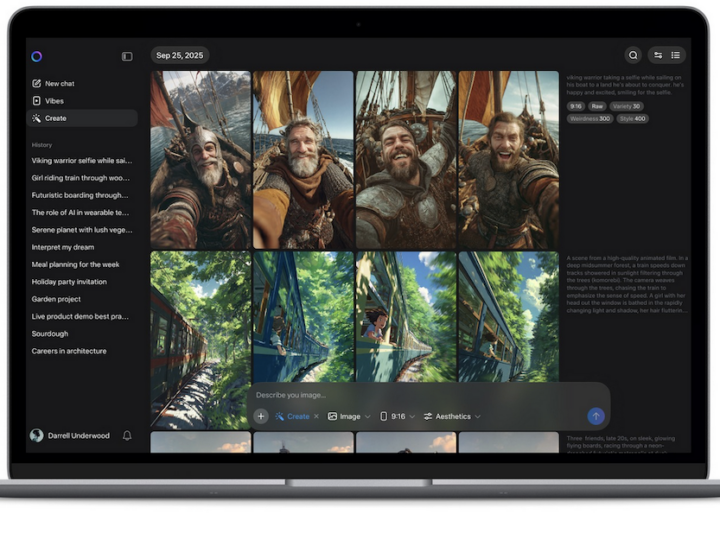Screen dimensions: 720x540
Task: Toggle the Style 400 tag
Action: point(632,118)
